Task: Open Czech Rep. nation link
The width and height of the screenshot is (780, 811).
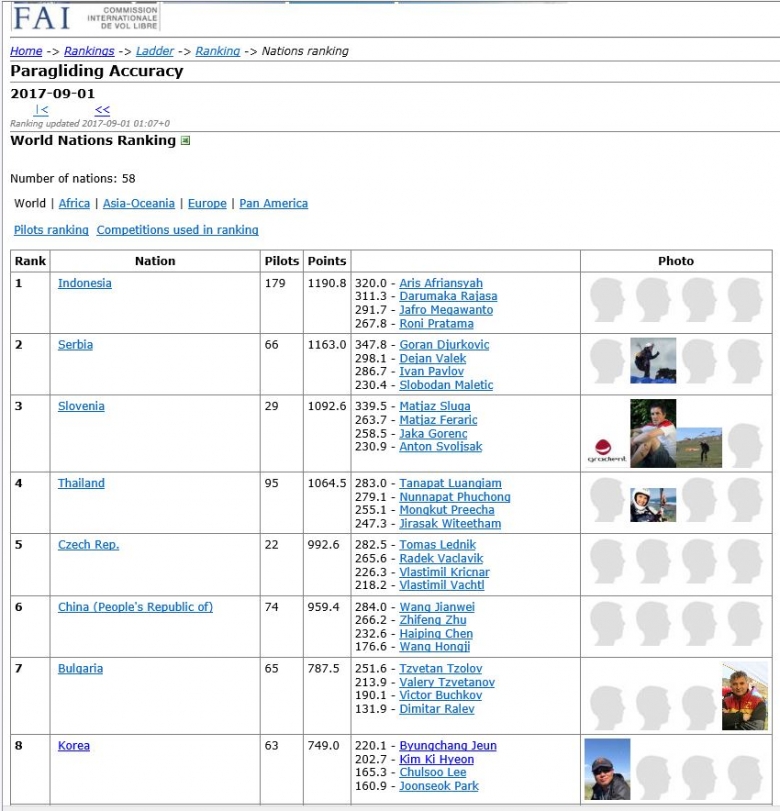Action: coord(88,545)
